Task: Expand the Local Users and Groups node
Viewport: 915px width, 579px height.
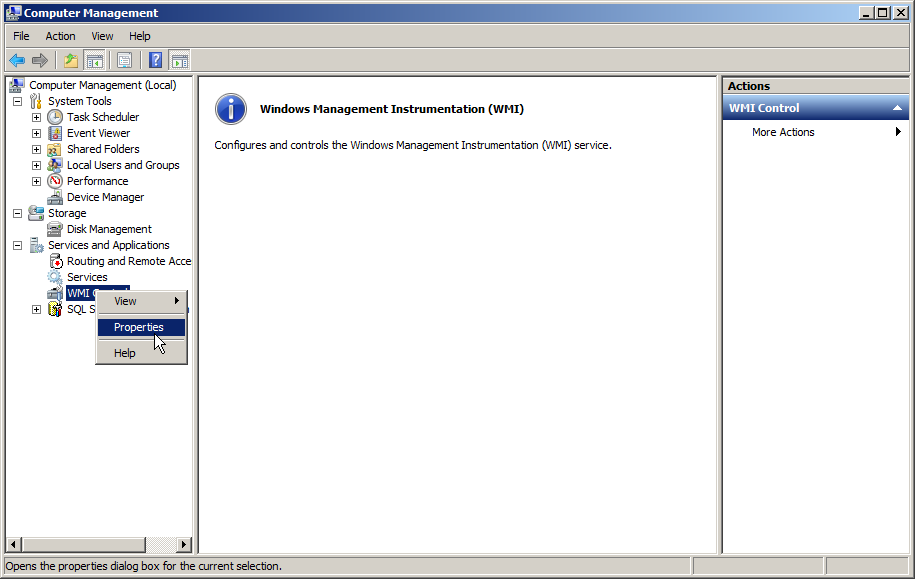Action: click(x=37, y=165)
